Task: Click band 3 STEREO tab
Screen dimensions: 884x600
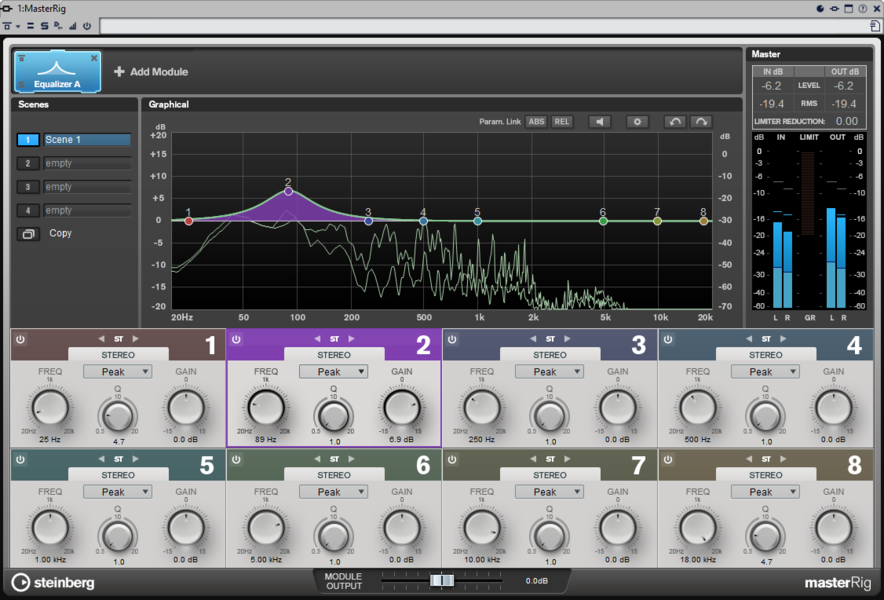Action: point(550,355)
